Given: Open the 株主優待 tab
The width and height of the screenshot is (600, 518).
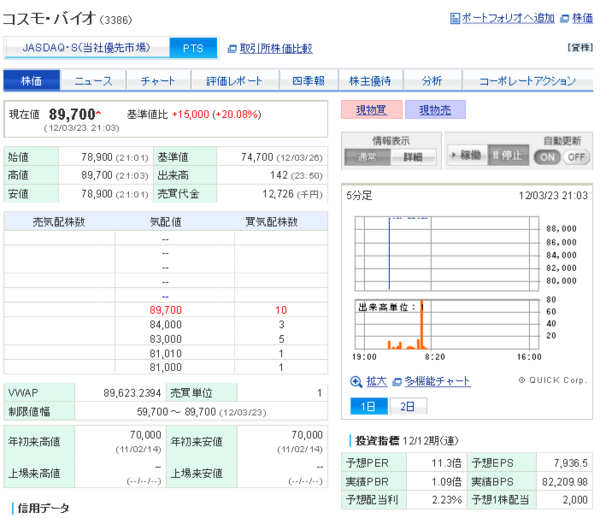Looking at the screenshot, I should pos(370,81).
